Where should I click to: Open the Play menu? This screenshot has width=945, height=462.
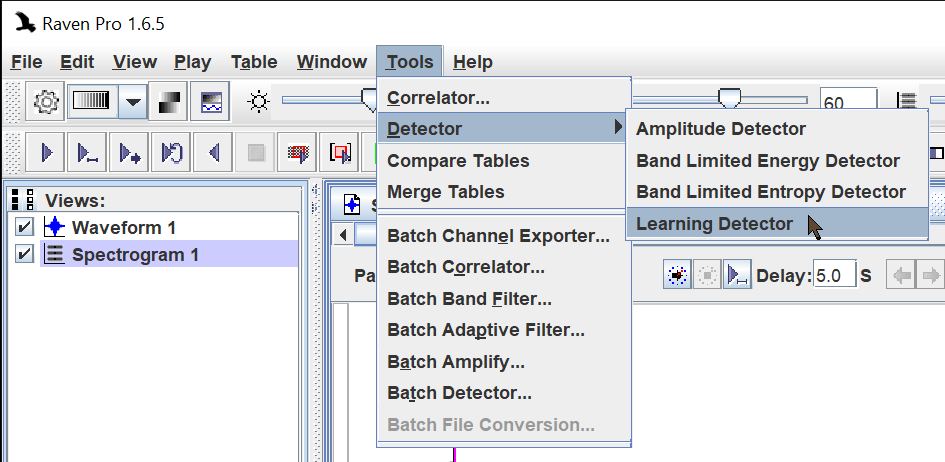(192, 61)
